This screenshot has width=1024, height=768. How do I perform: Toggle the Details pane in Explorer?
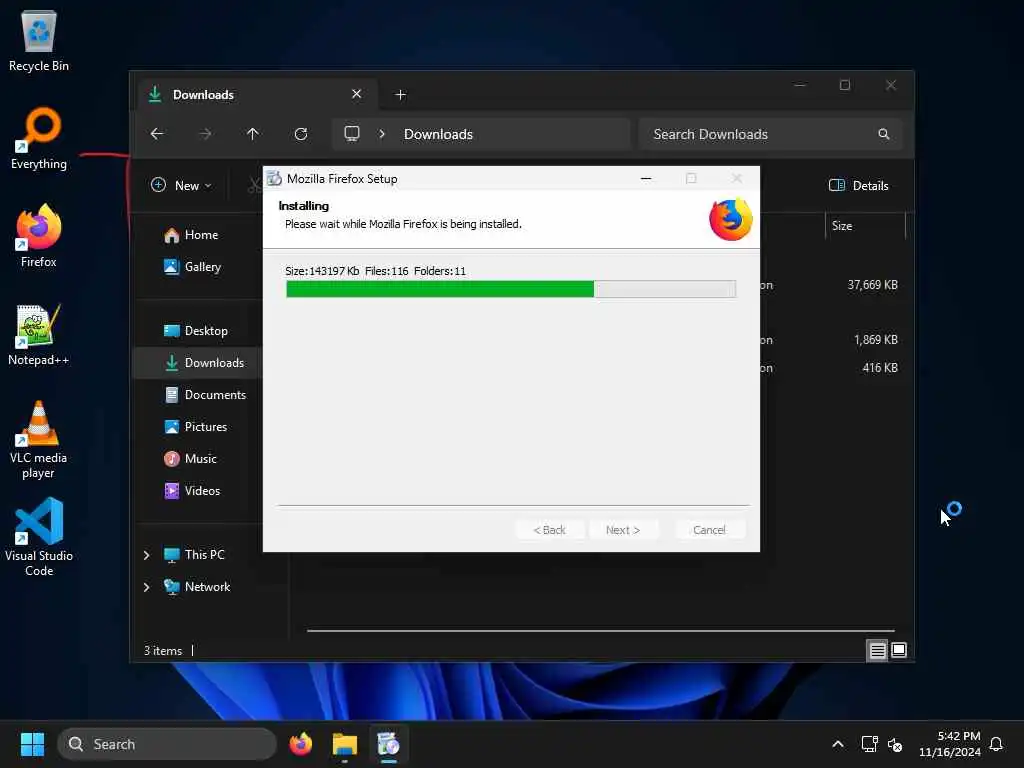pyautogui.click(x=858, y=185)
